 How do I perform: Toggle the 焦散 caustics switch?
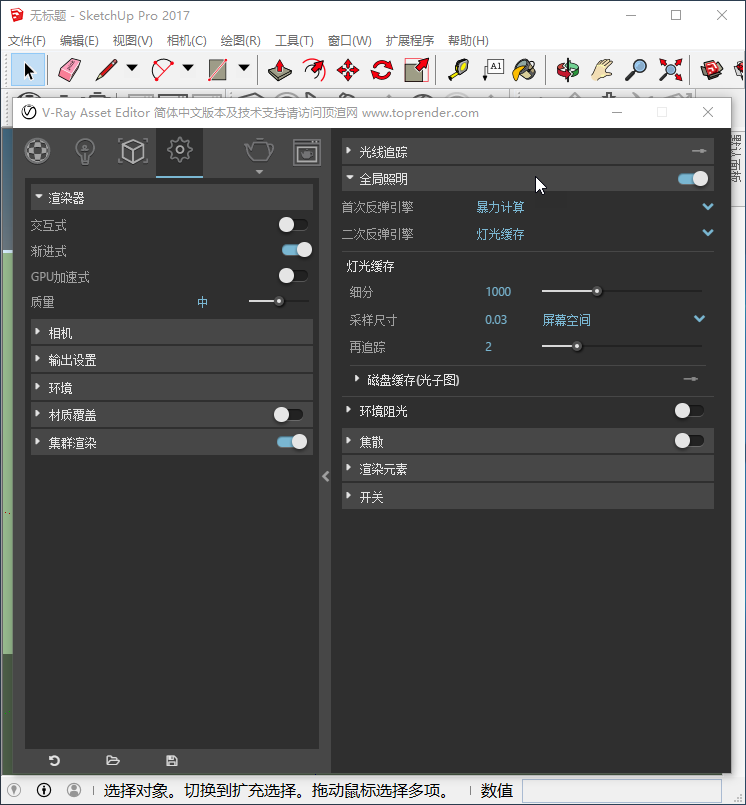tap(689, 440)
